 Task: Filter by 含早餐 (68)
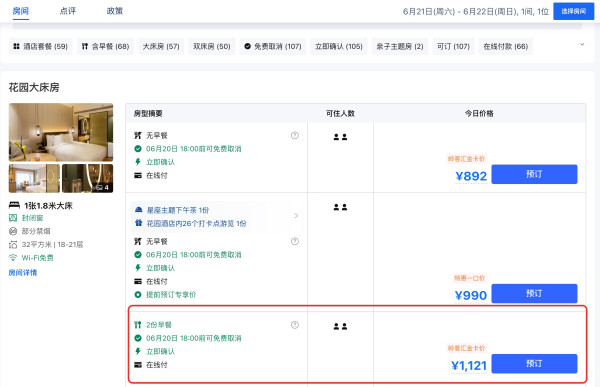tap(105, 46)
